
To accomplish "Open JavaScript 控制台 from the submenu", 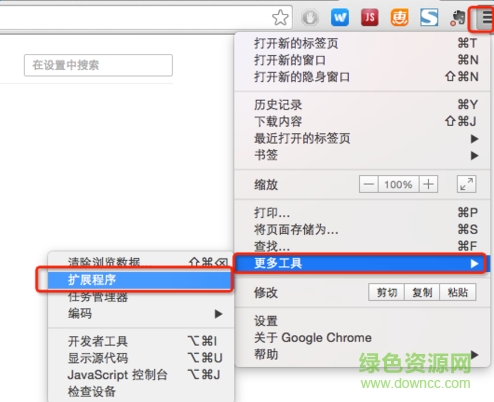I will click(141, 375).
